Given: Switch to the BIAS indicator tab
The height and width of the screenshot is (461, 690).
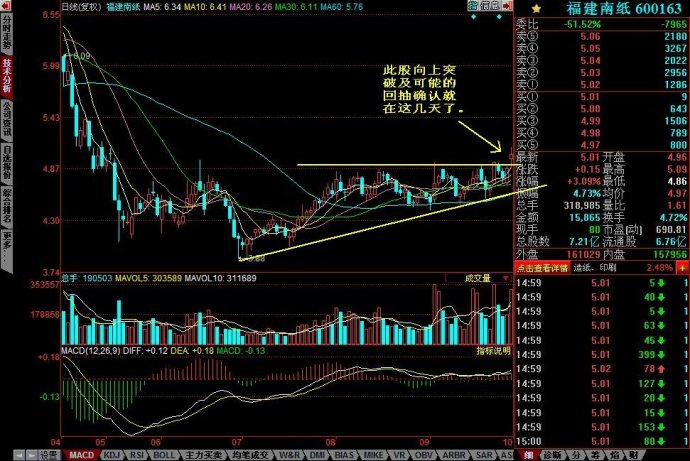Looking at the screenshot, I should pyautogui.click(x=344, y=455).
